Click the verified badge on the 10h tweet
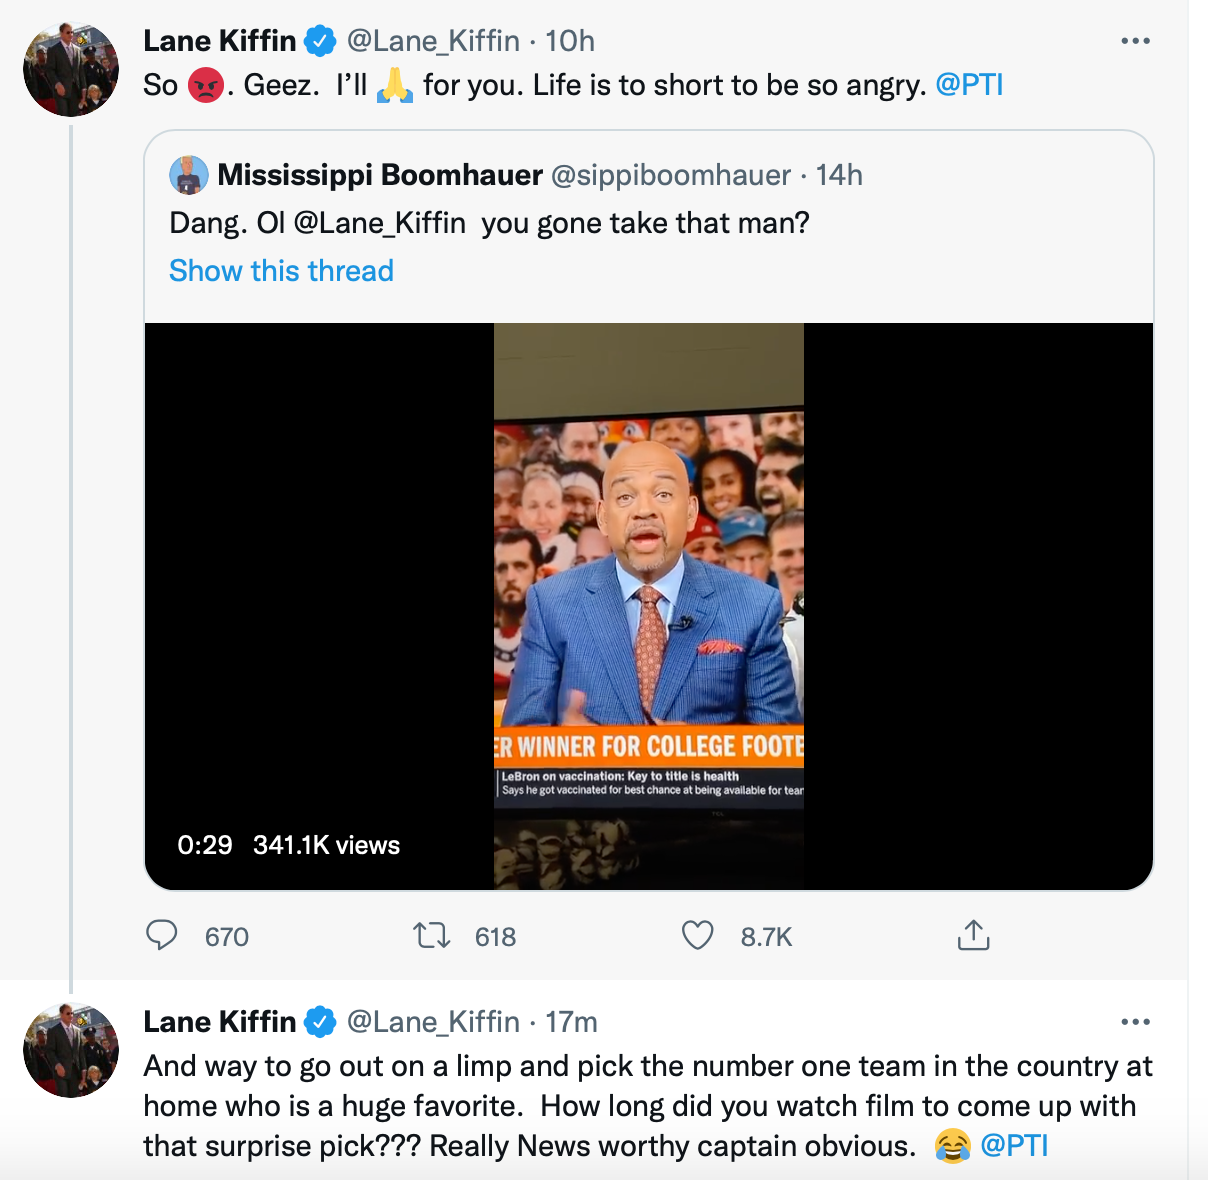Screen dimensions: 1208x1180 point(320,41)
